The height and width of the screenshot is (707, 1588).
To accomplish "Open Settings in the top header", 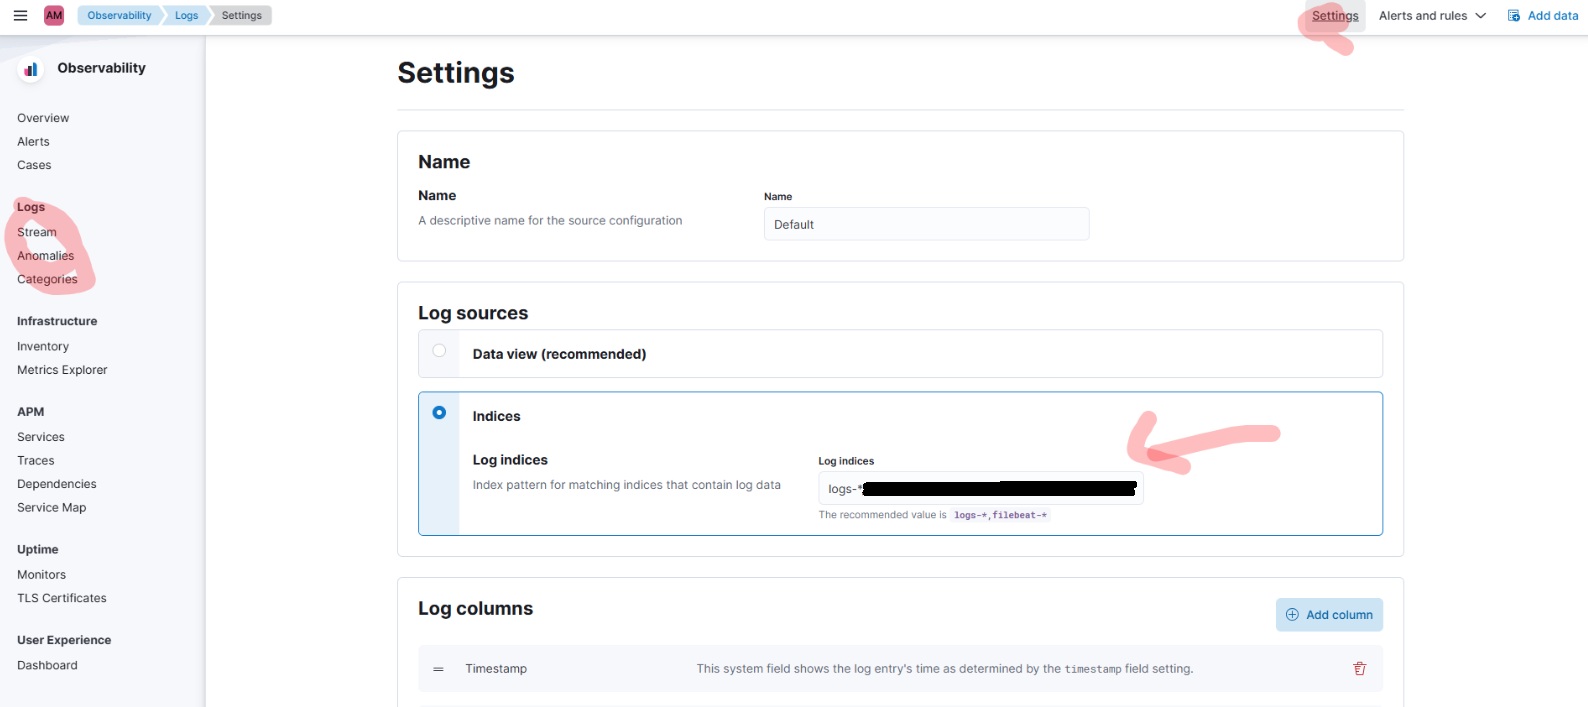I will 1335,15.
